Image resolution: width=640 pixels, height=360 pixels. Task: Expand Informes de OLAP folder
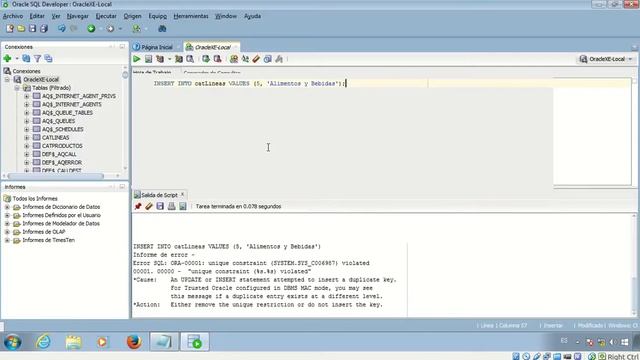(x=7, y=232)
